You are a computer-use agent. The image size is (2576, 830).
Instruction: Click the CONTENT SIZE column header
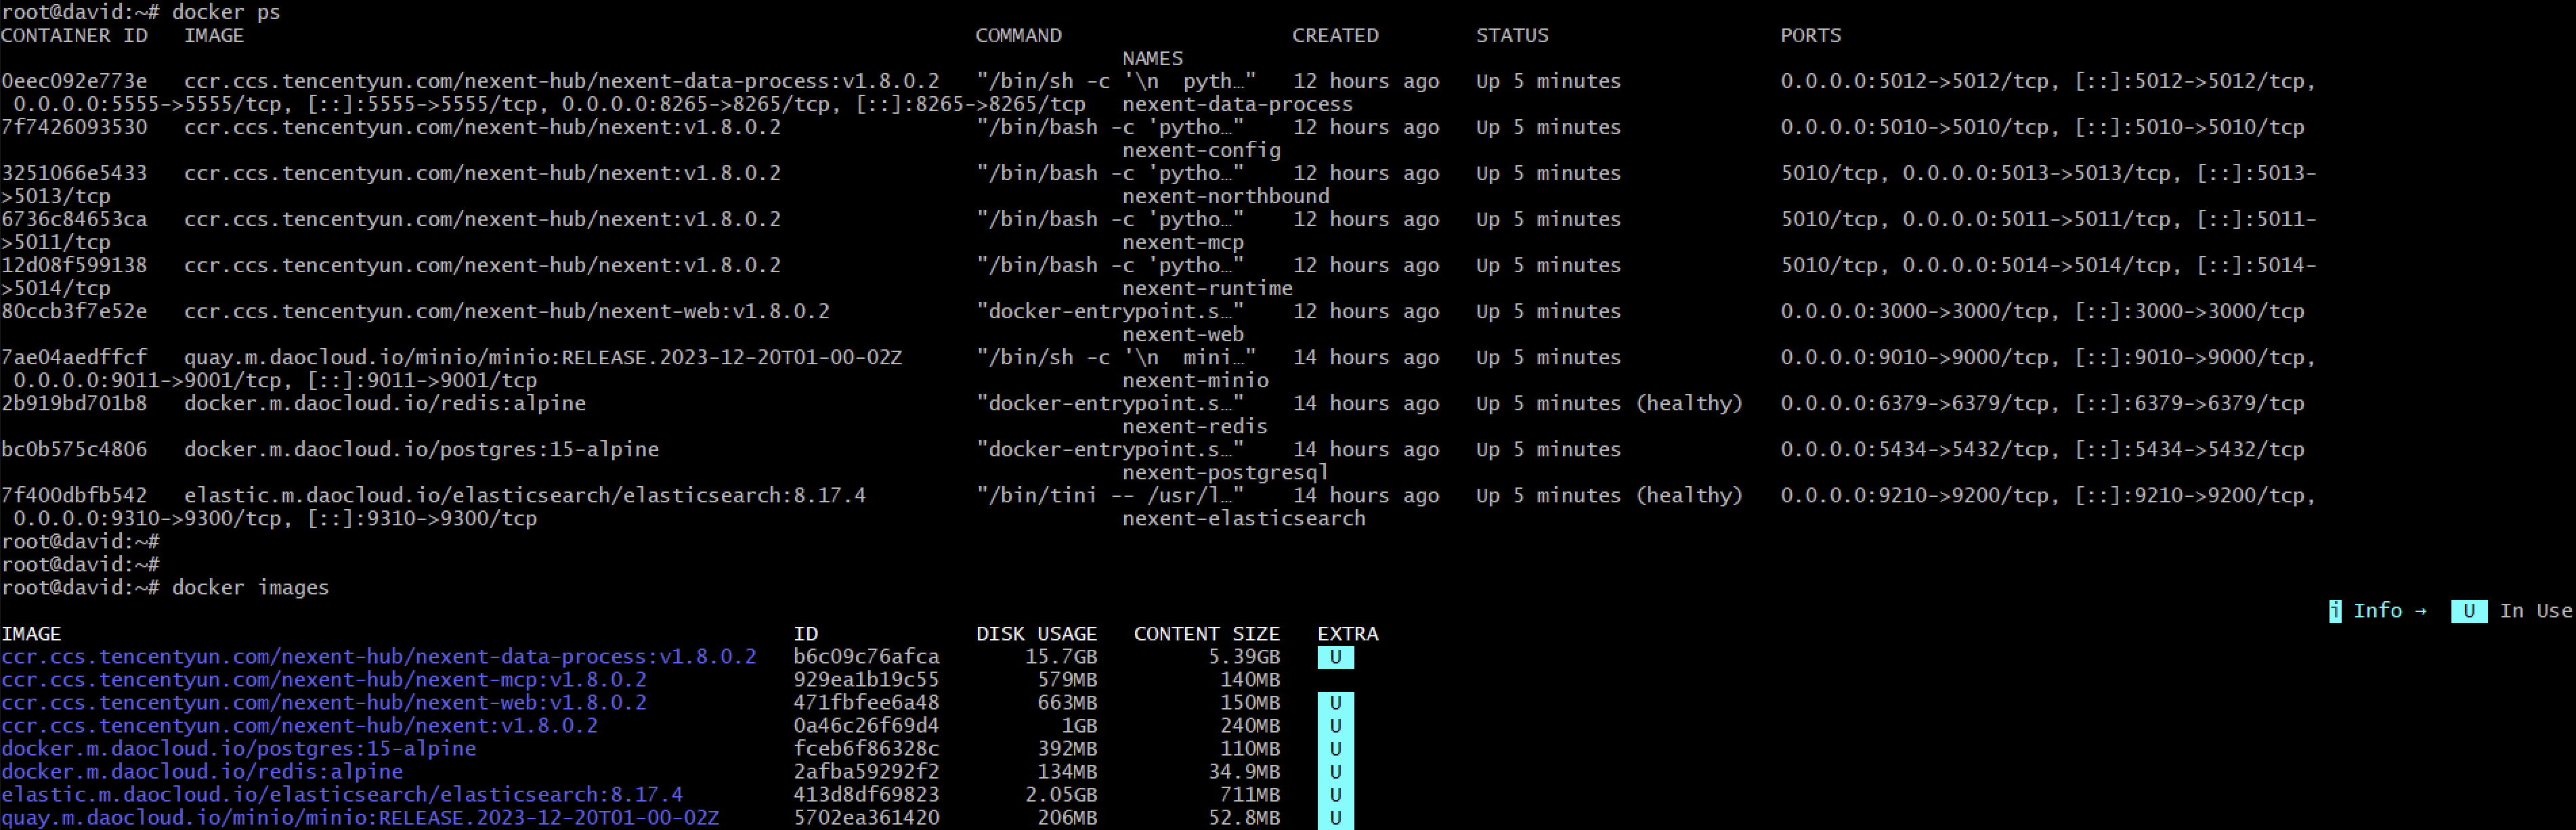point(1206,634)
